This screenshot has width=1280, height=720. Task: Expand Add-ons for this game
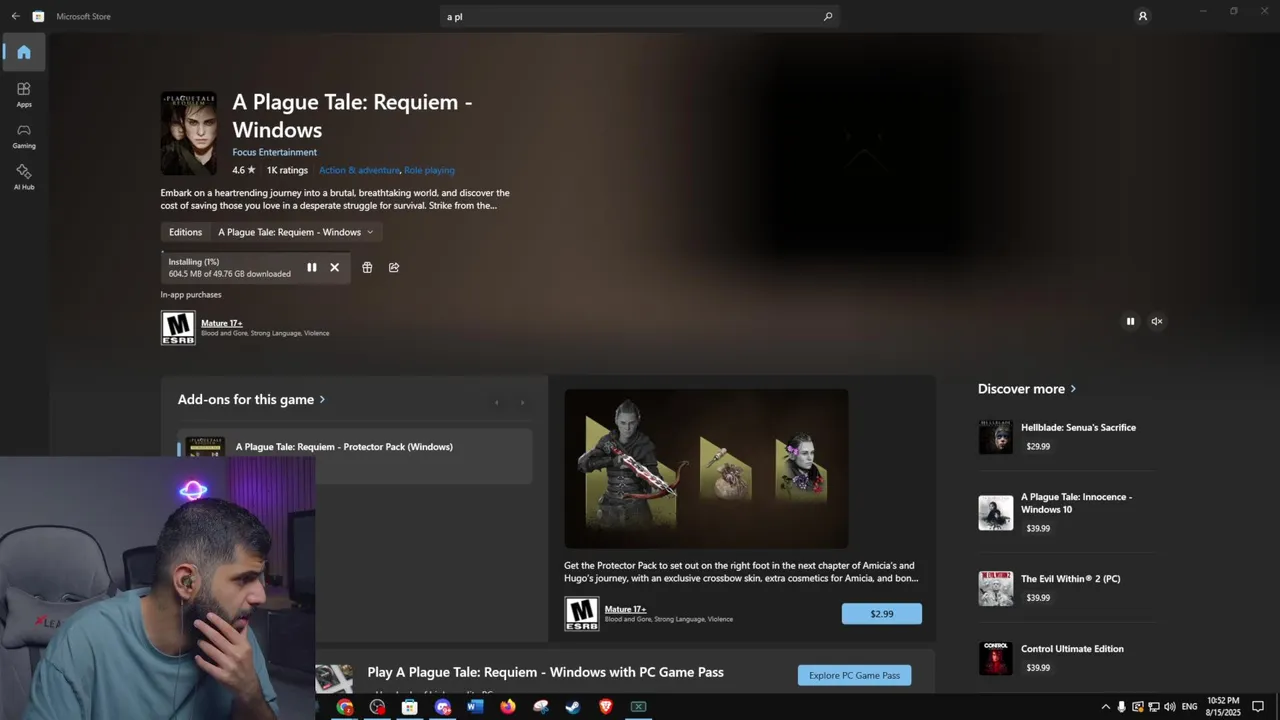point(252,399)
